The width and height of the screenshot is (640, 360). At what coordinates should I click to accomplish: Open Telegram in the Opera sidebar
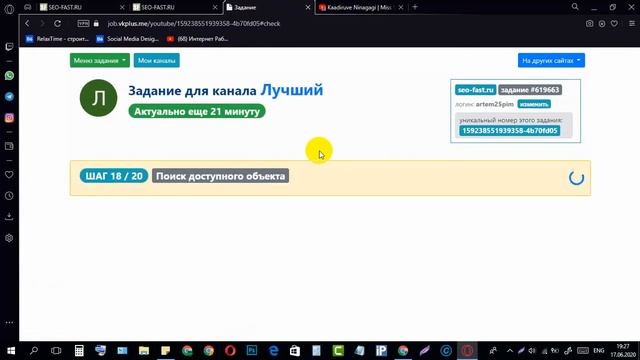pyautogui.click(x=9, y=97)
